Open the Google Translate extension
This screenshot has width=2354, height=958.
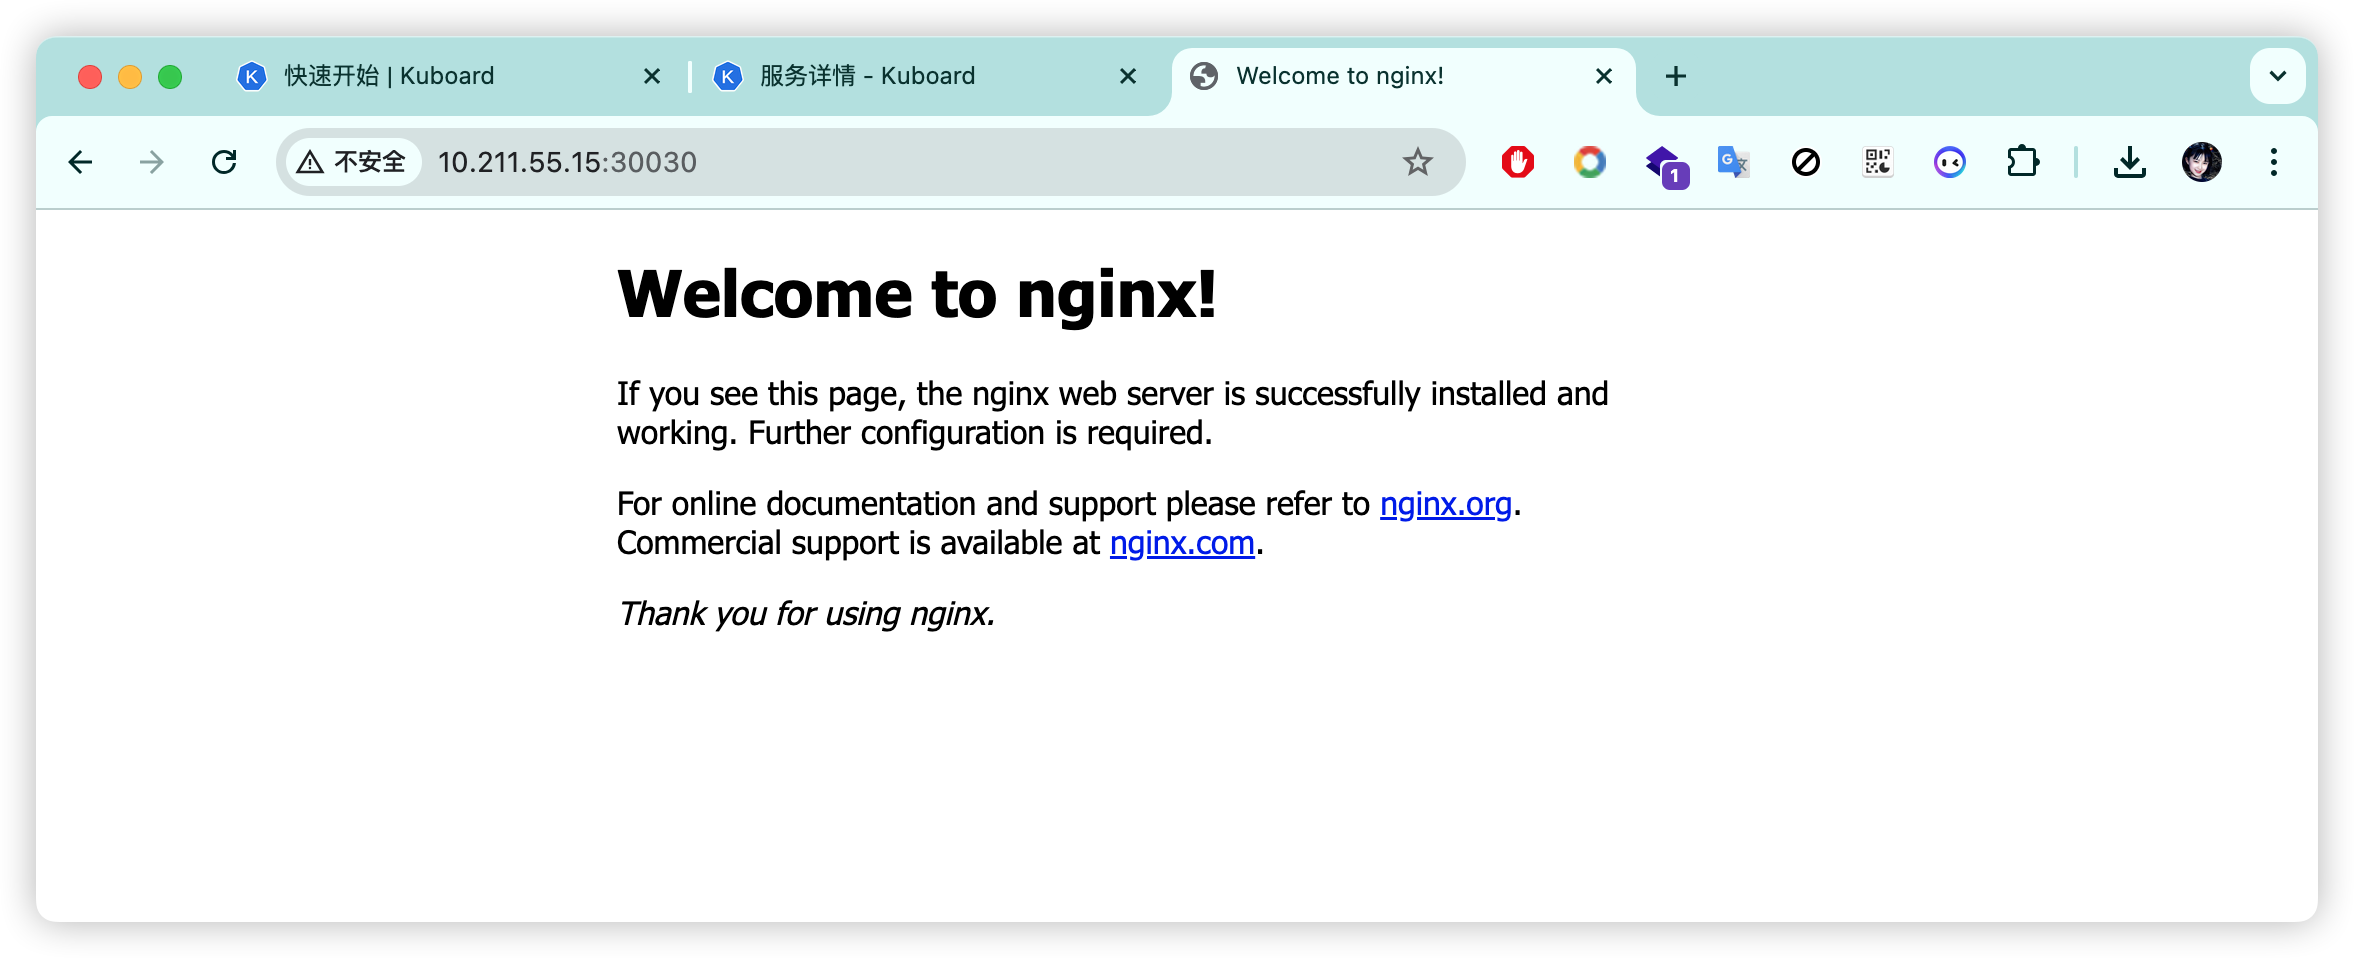1733,162
